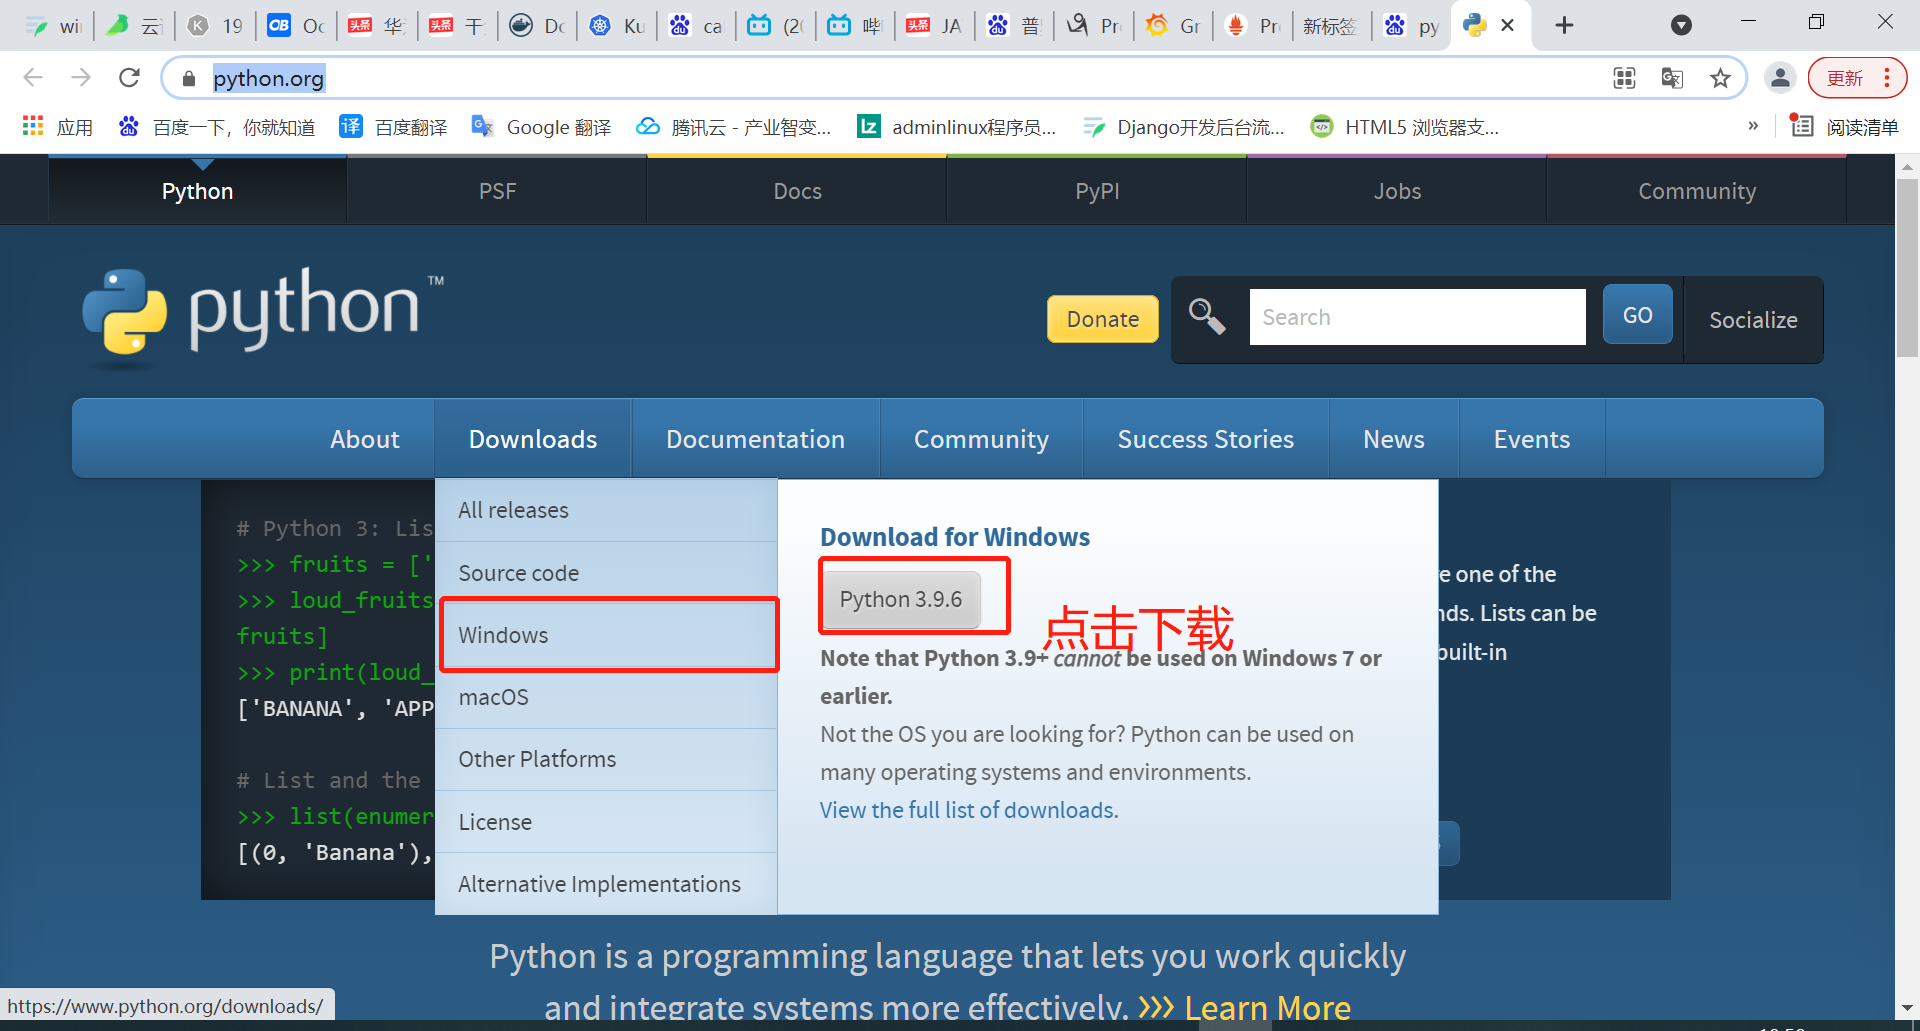Viewport: 1920px width, 1031px height.
Task: Open the Apps grid icon in bookmarks bar
Action: (x=33, y=126)
